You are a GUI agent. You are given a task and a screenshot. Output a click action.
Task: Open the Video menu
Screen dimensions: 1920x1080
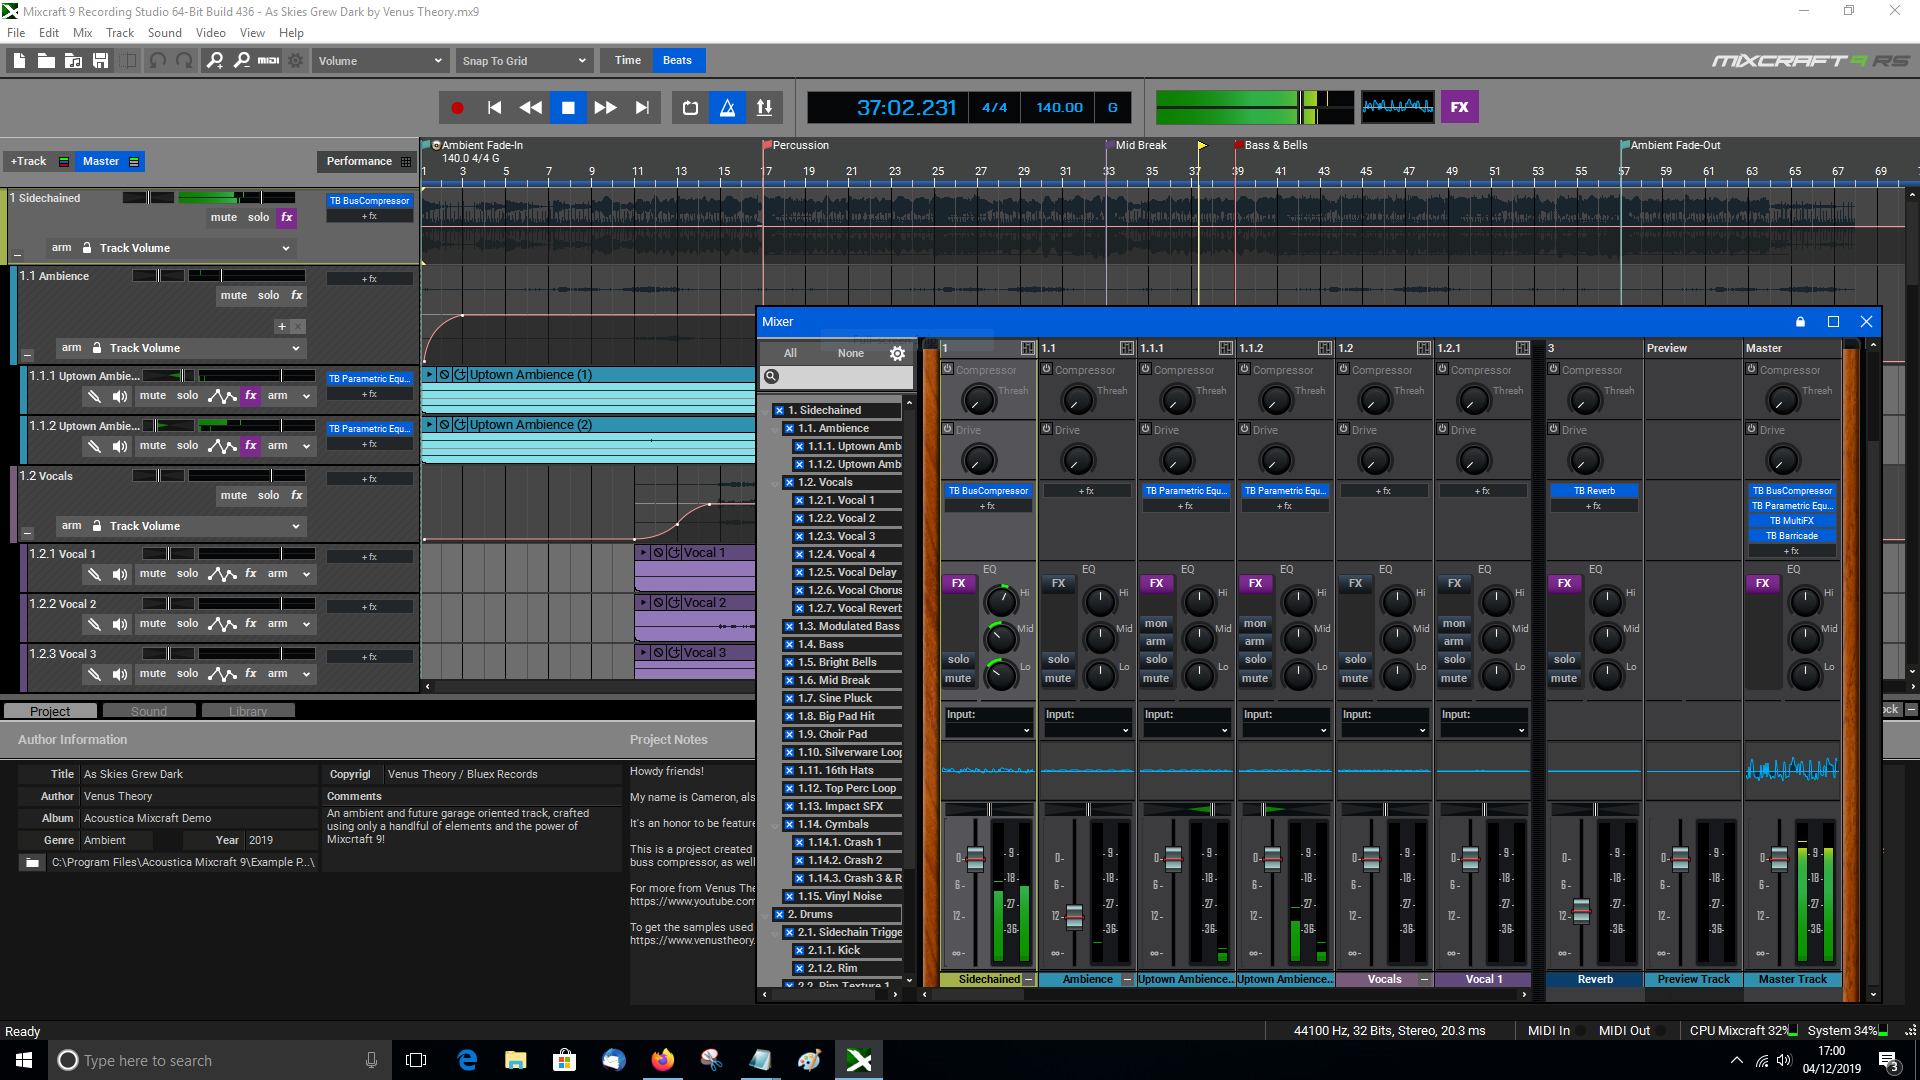click(211, 33)
